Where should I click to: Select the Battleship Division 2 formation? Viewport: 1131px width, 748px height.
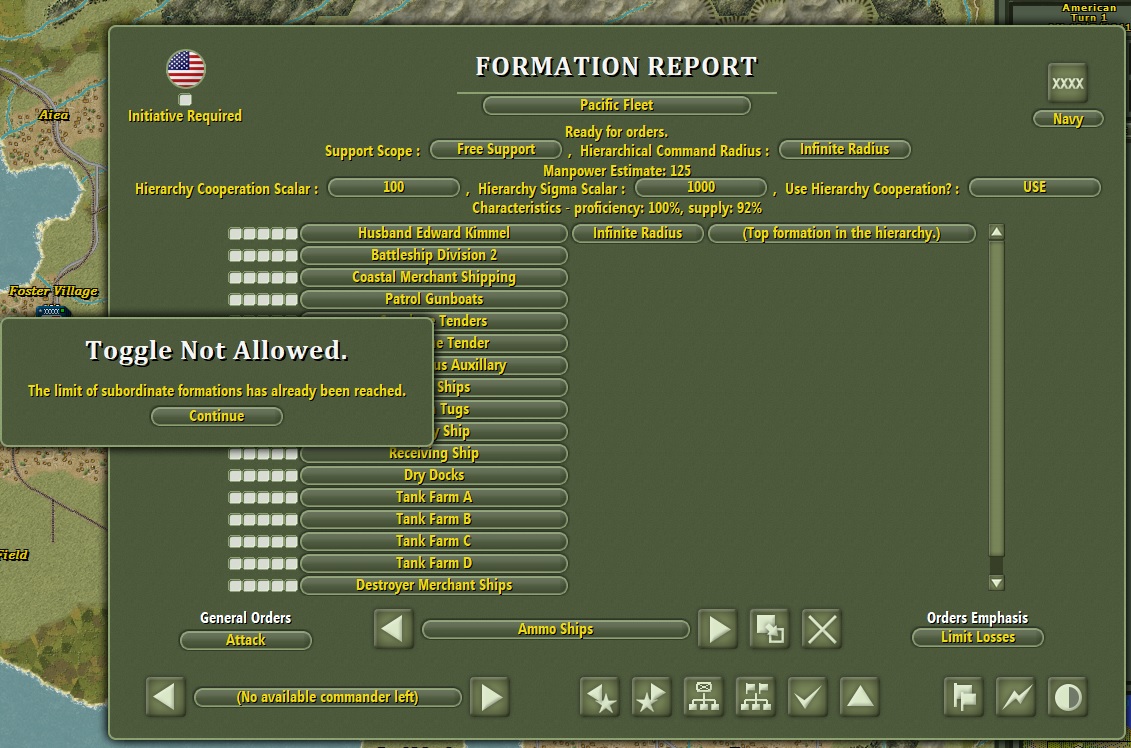click(434, 255)
